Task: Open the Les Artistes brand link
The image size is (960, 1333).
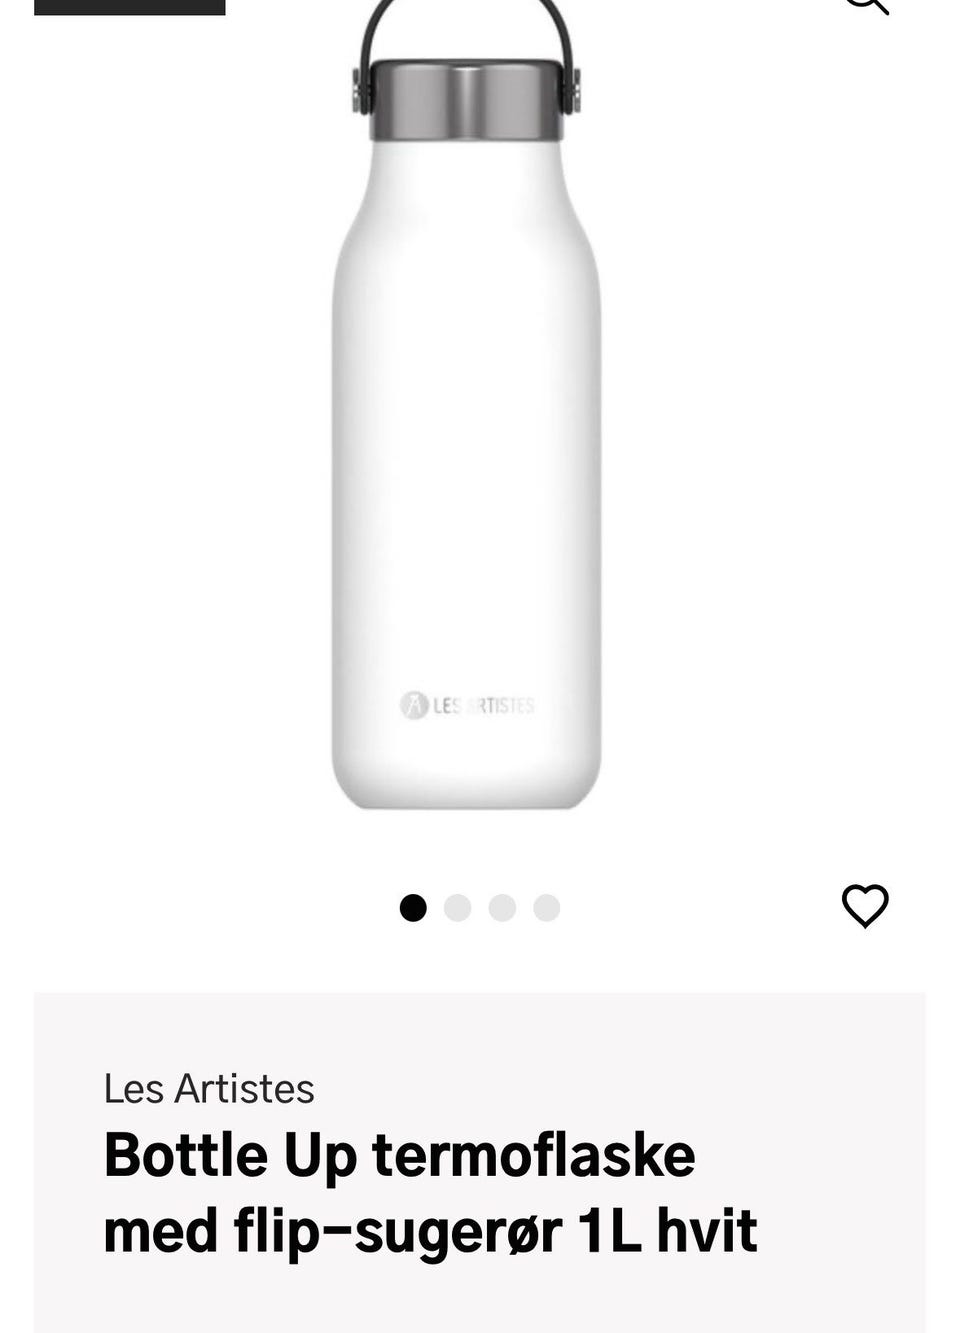Action: pyautogui.click(x=209, y=1088)
